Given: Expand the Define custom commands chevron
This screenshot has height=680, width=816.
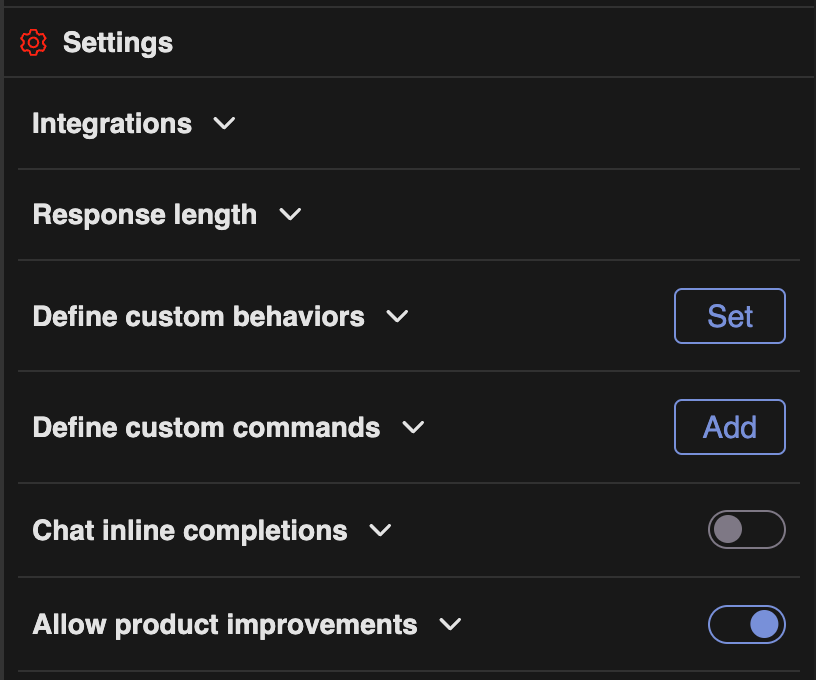Looking at the screenshot, I should click(413, 428).
